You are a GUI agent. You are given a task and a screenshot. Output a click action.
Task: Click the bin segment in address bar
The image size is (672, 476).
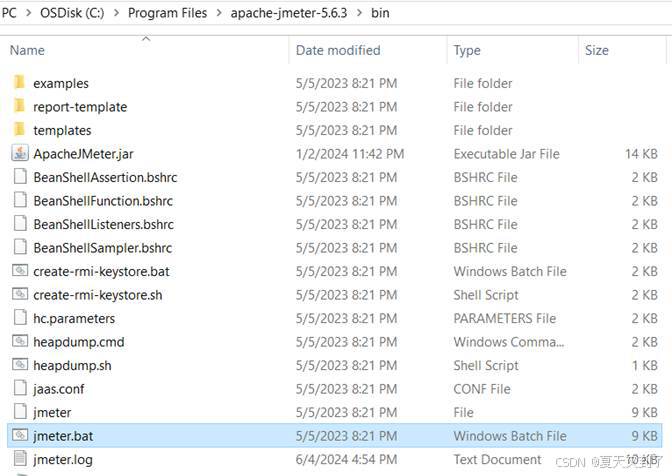[x=380, y=13]
